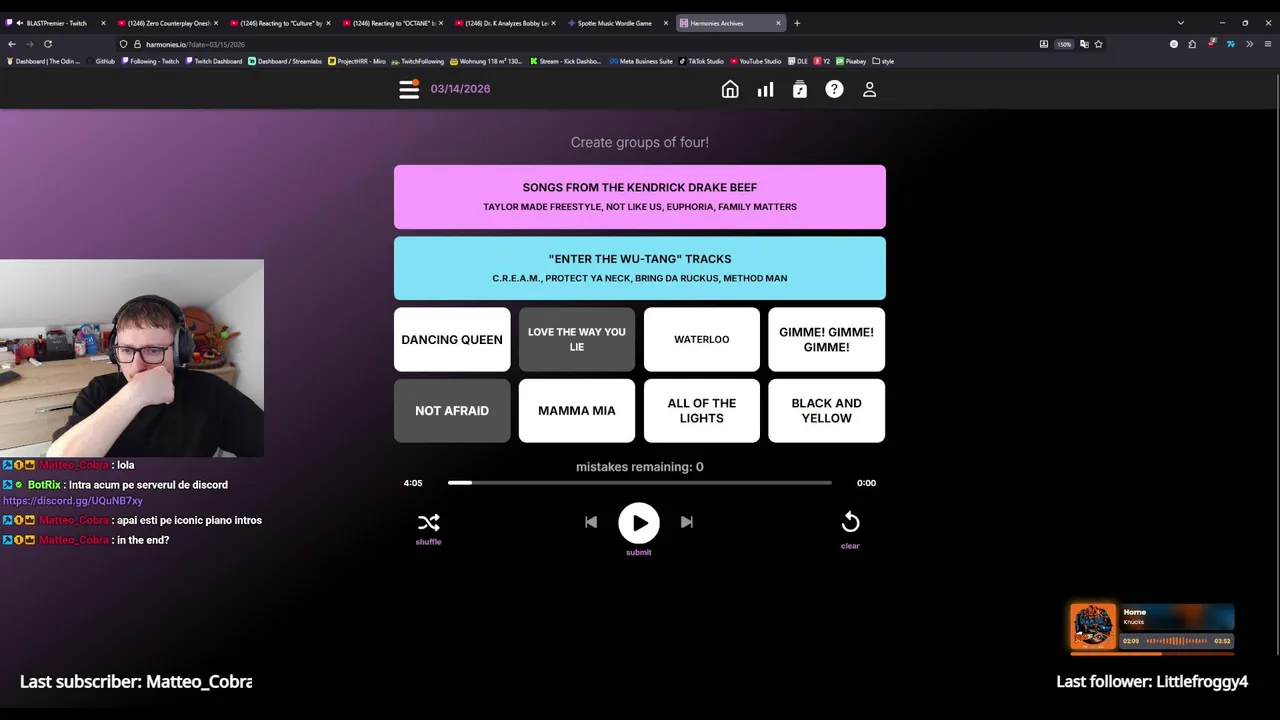The height and width of the screenshot is (720, 1280).
Task: Open the YouTube Studio bookmark
Action: pyautogui.click(x=756, y=61)
